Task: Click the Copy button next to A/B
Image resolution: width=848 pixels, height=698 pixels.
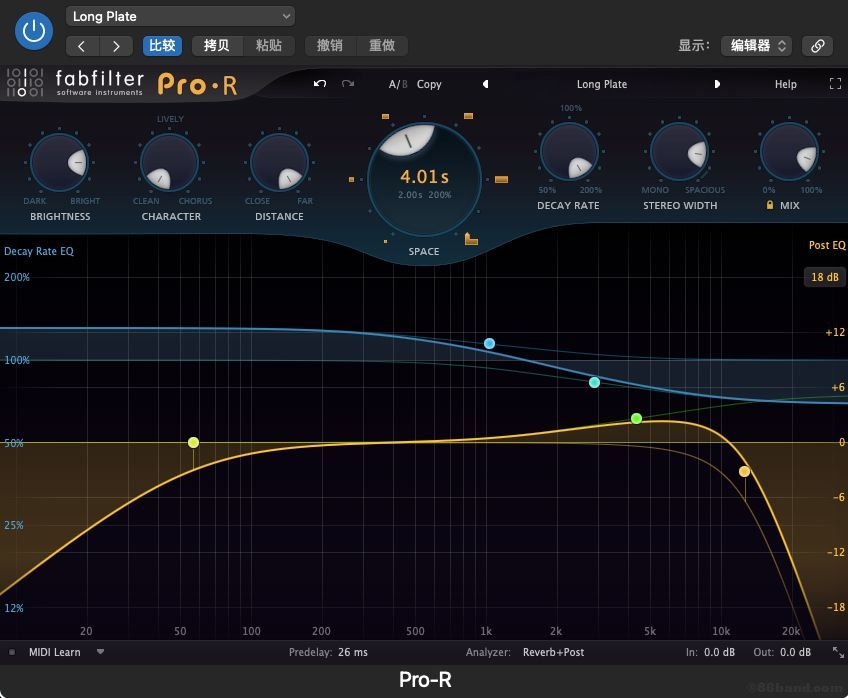Action: [x=429, y=84]
